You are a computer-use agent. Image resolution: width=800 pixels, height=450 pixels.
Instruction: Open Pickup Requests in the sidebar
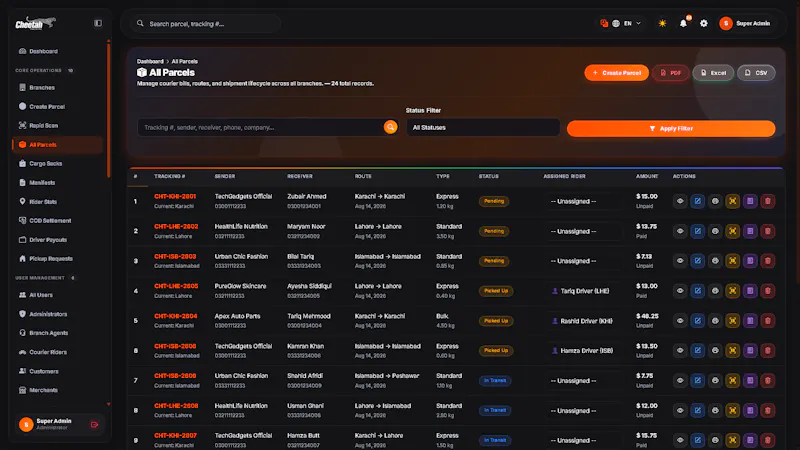58,259
